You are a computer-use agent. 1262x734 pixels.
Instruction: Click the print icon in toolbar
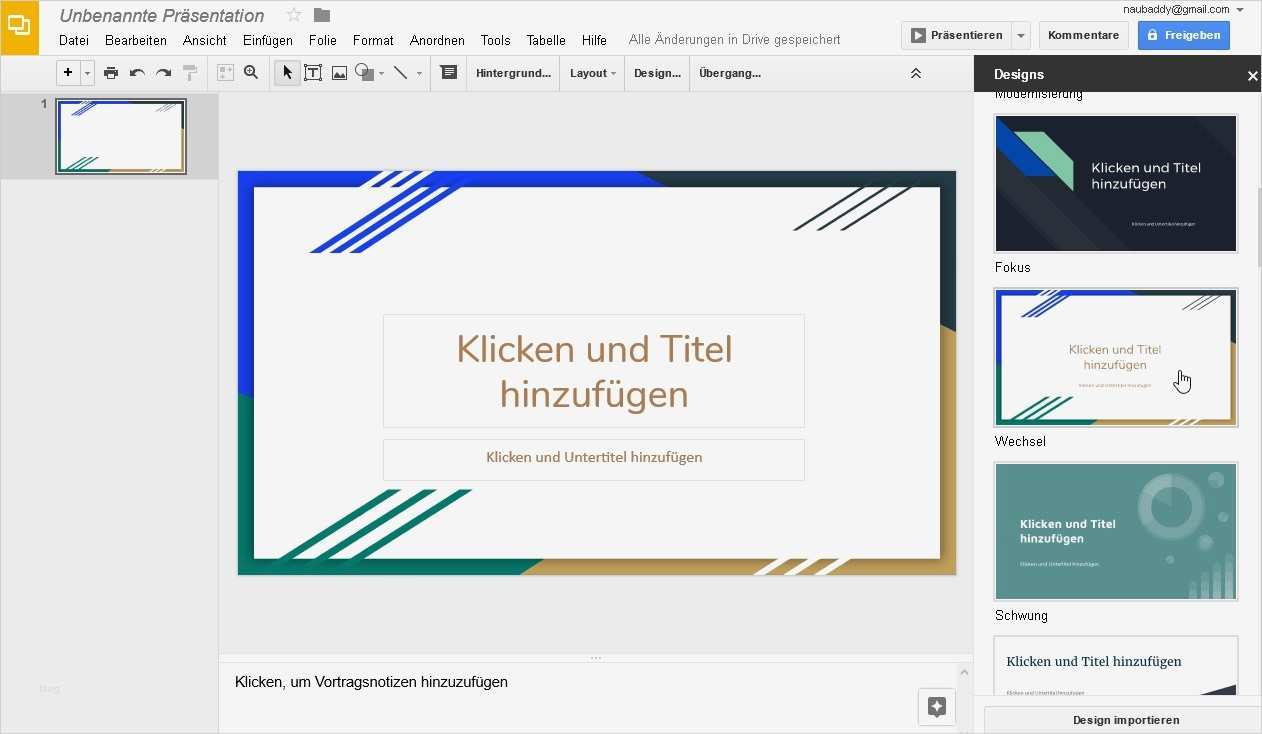(111, 73)
